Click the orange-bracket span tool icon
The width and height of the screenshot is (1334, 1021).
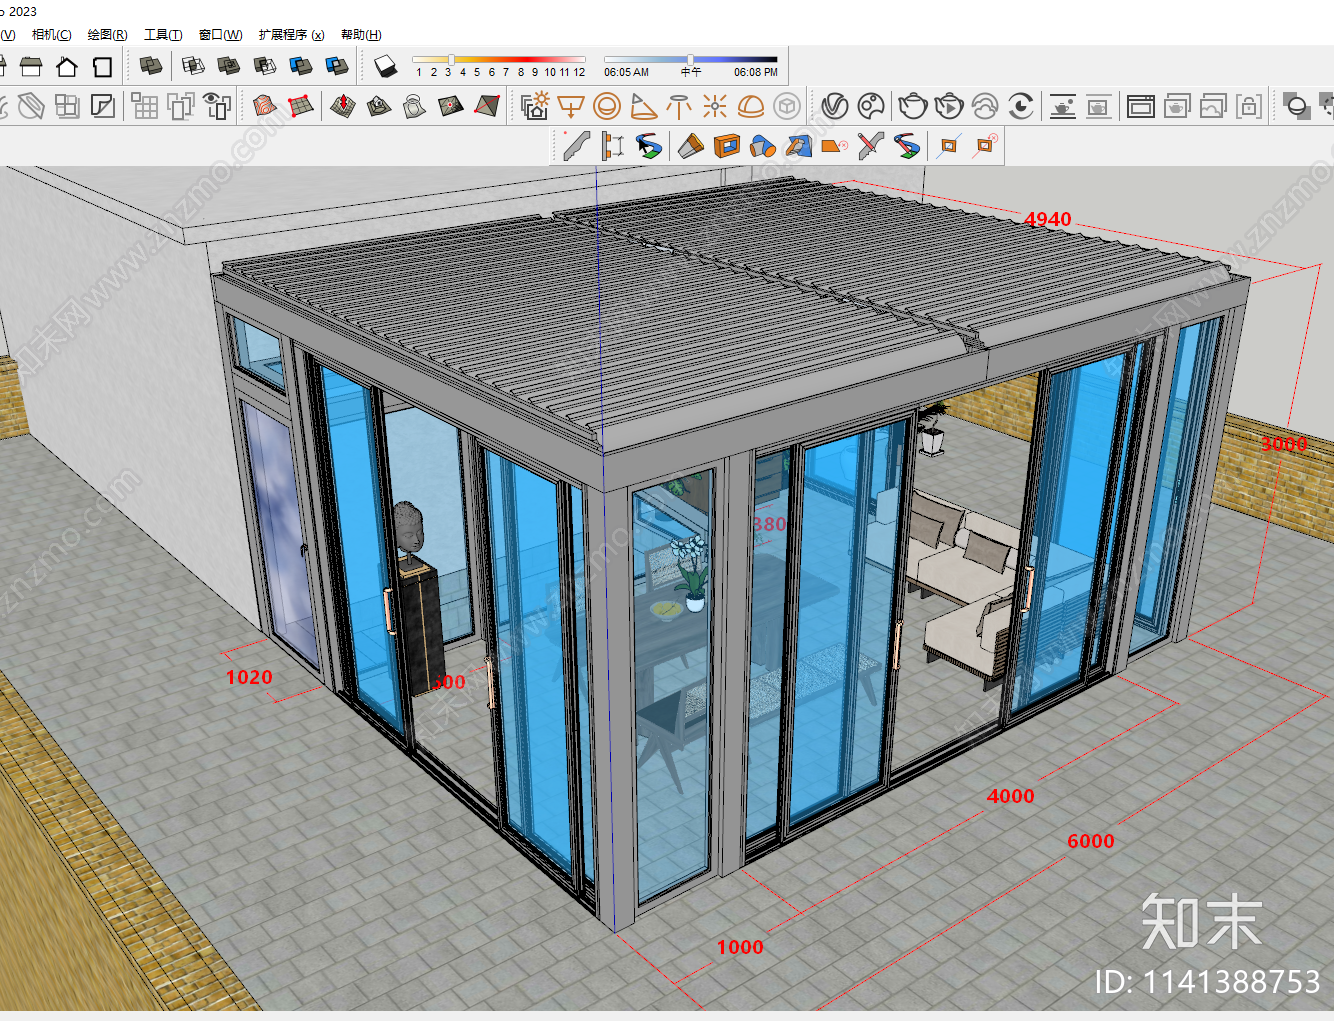tap(613, 146)
